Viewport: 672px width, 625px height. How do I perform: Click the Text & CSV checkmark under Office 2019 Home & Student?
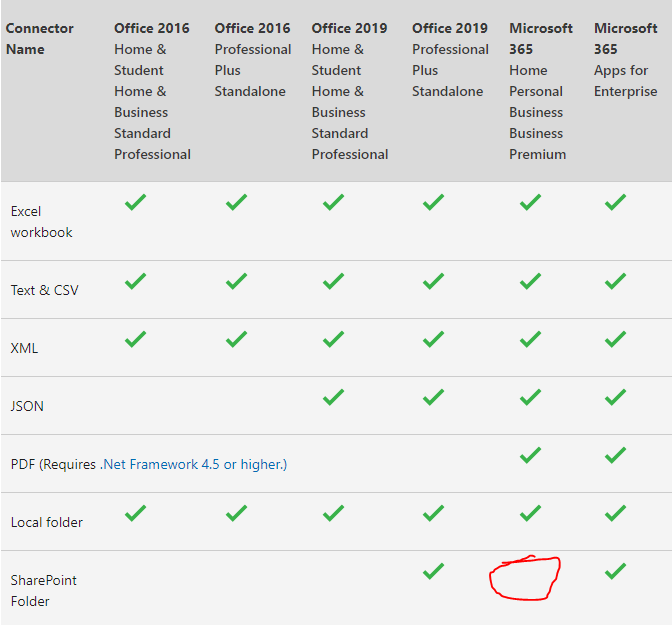(333, 281)
